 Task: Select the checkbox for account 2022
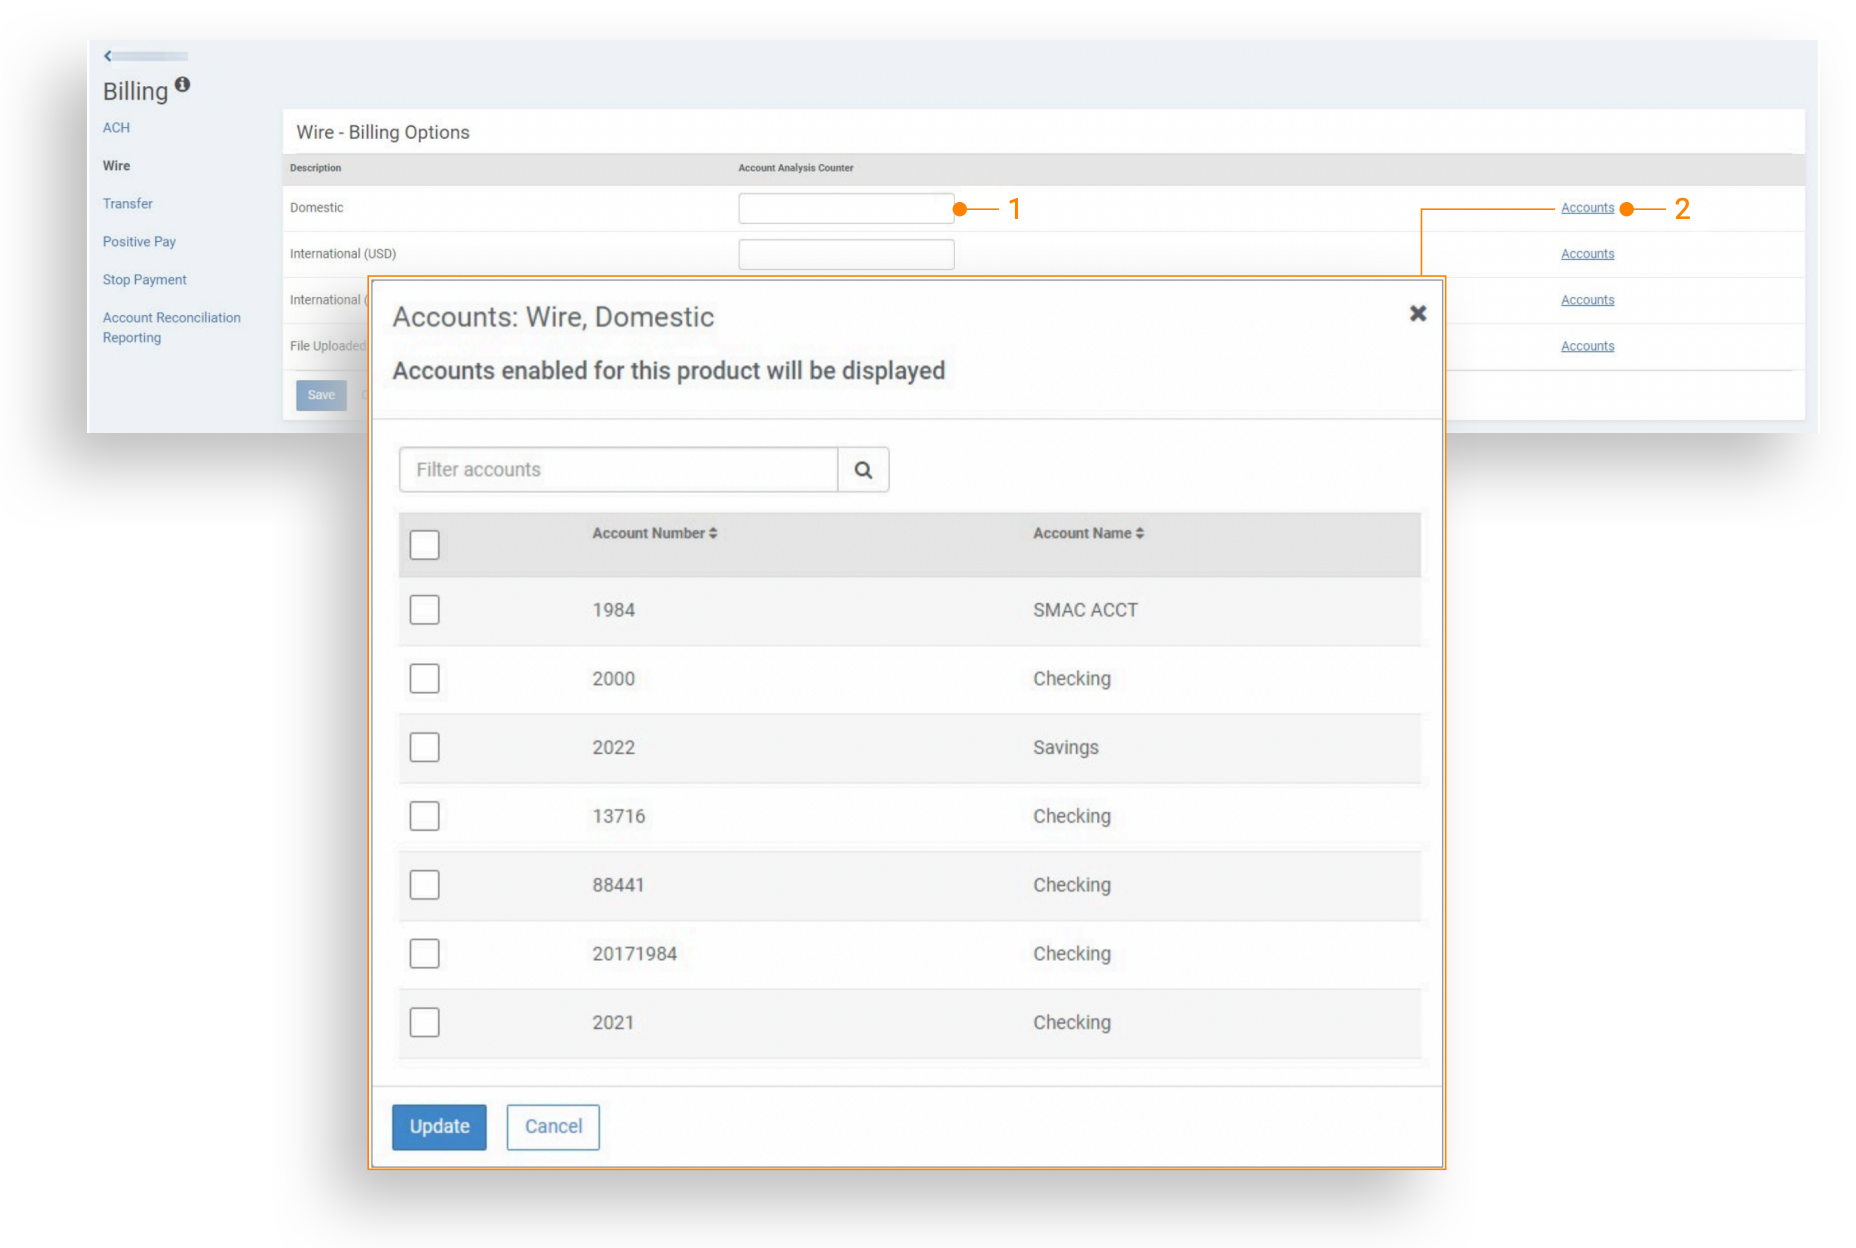point(424,747)
